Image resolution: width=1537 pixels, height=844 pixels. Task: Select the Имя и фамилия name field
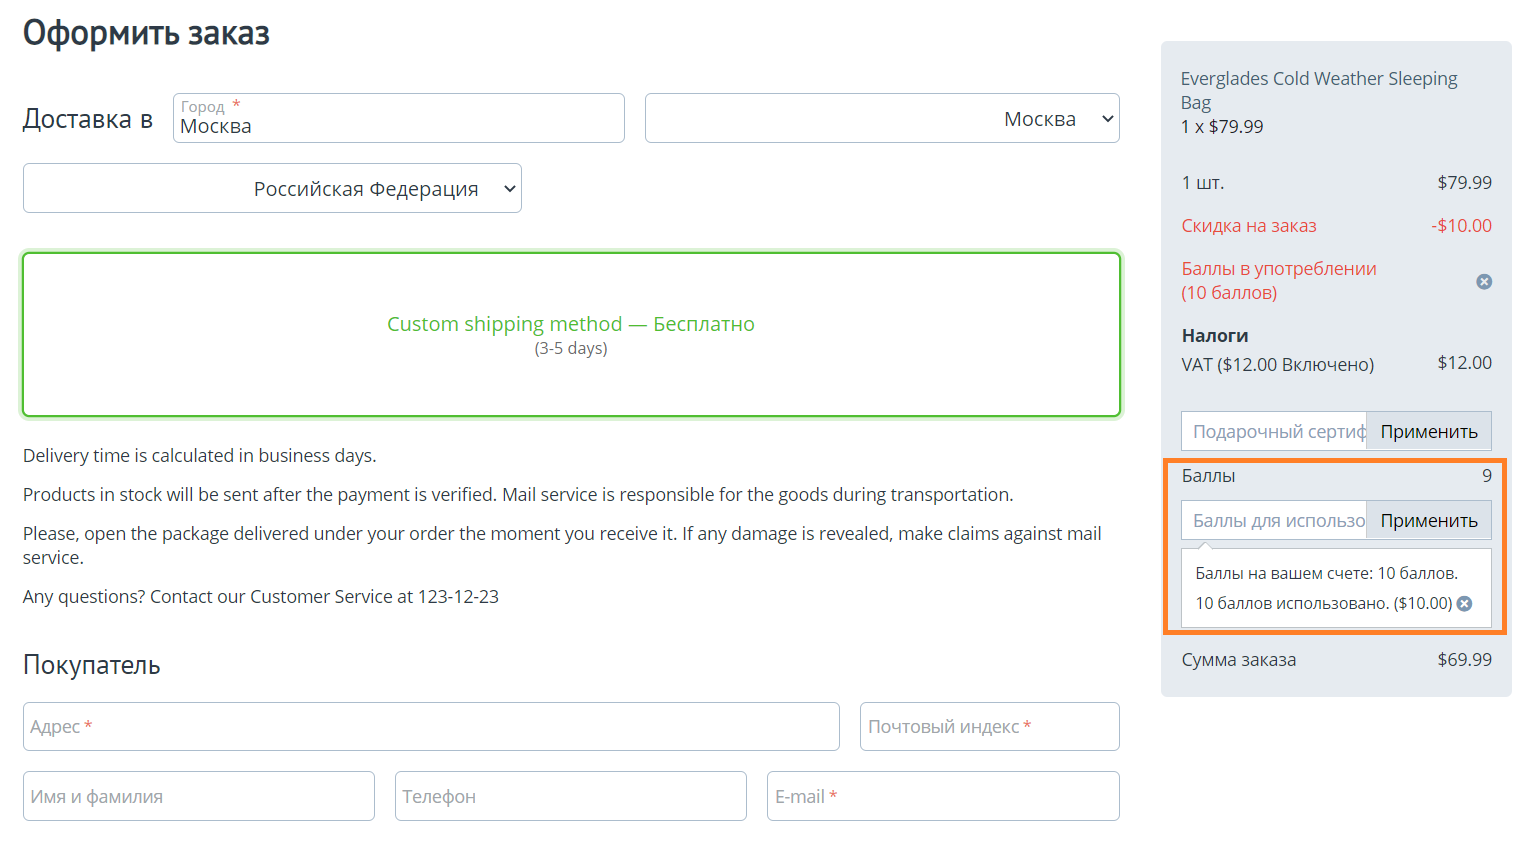198,797
